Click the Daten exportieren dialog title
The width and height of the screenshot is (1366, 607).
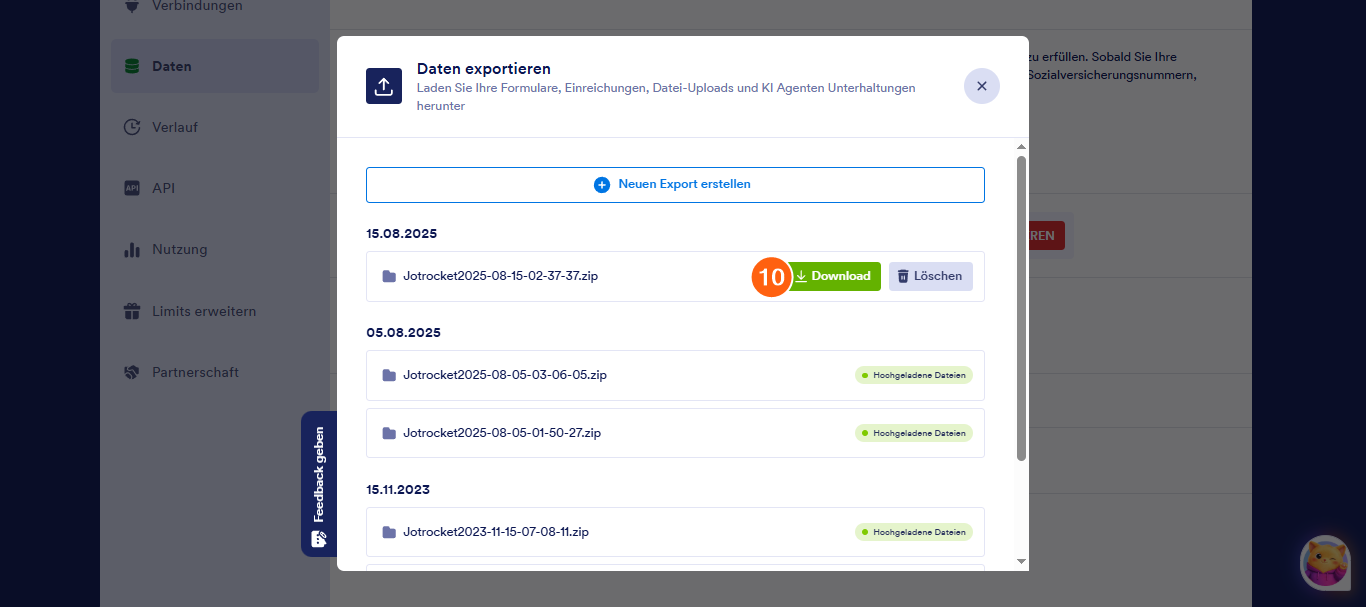coord(484,69)
